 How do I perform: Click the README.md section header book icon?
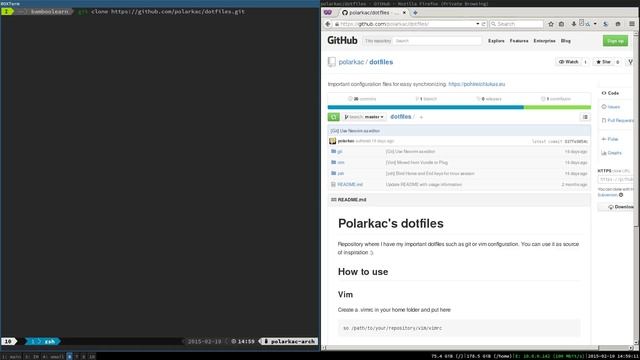pos(333,200)
